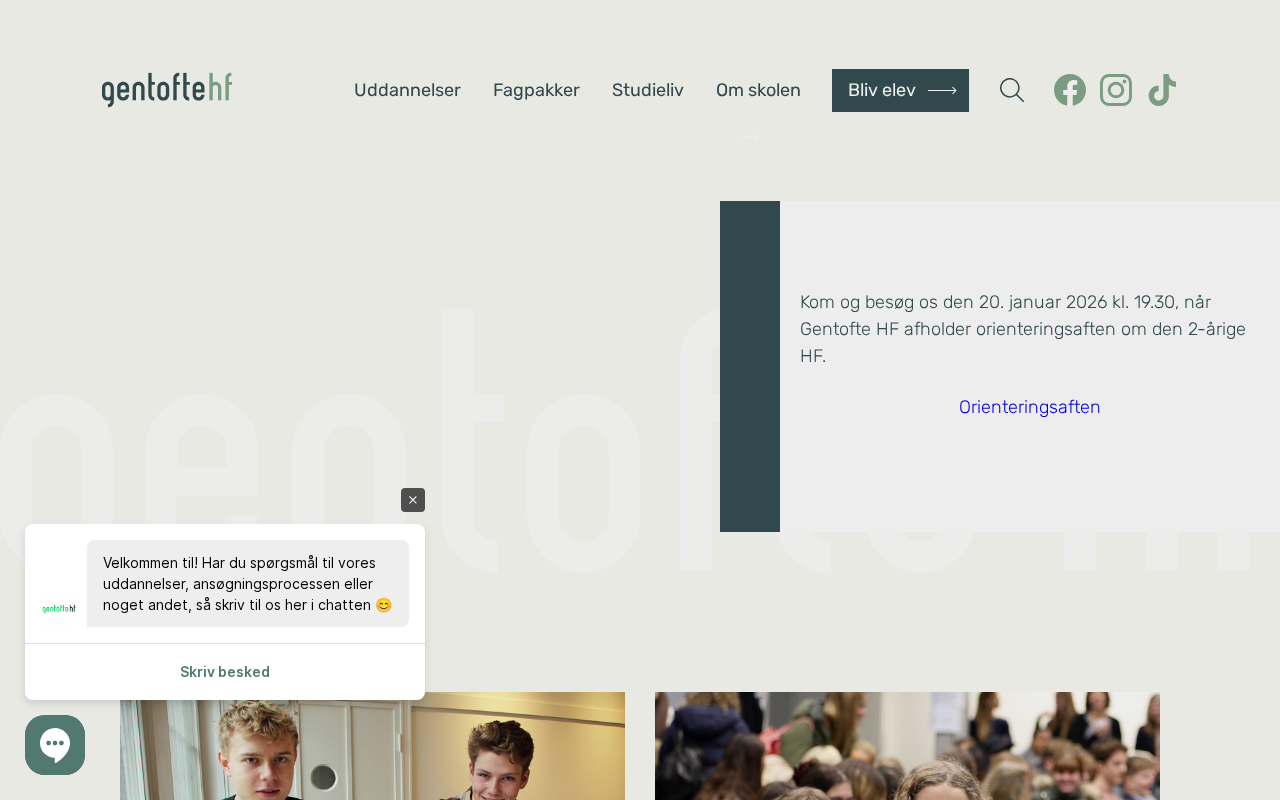Open the Om skolen menu
This screenshot has height=800, width=1280.
click(758, 90)
